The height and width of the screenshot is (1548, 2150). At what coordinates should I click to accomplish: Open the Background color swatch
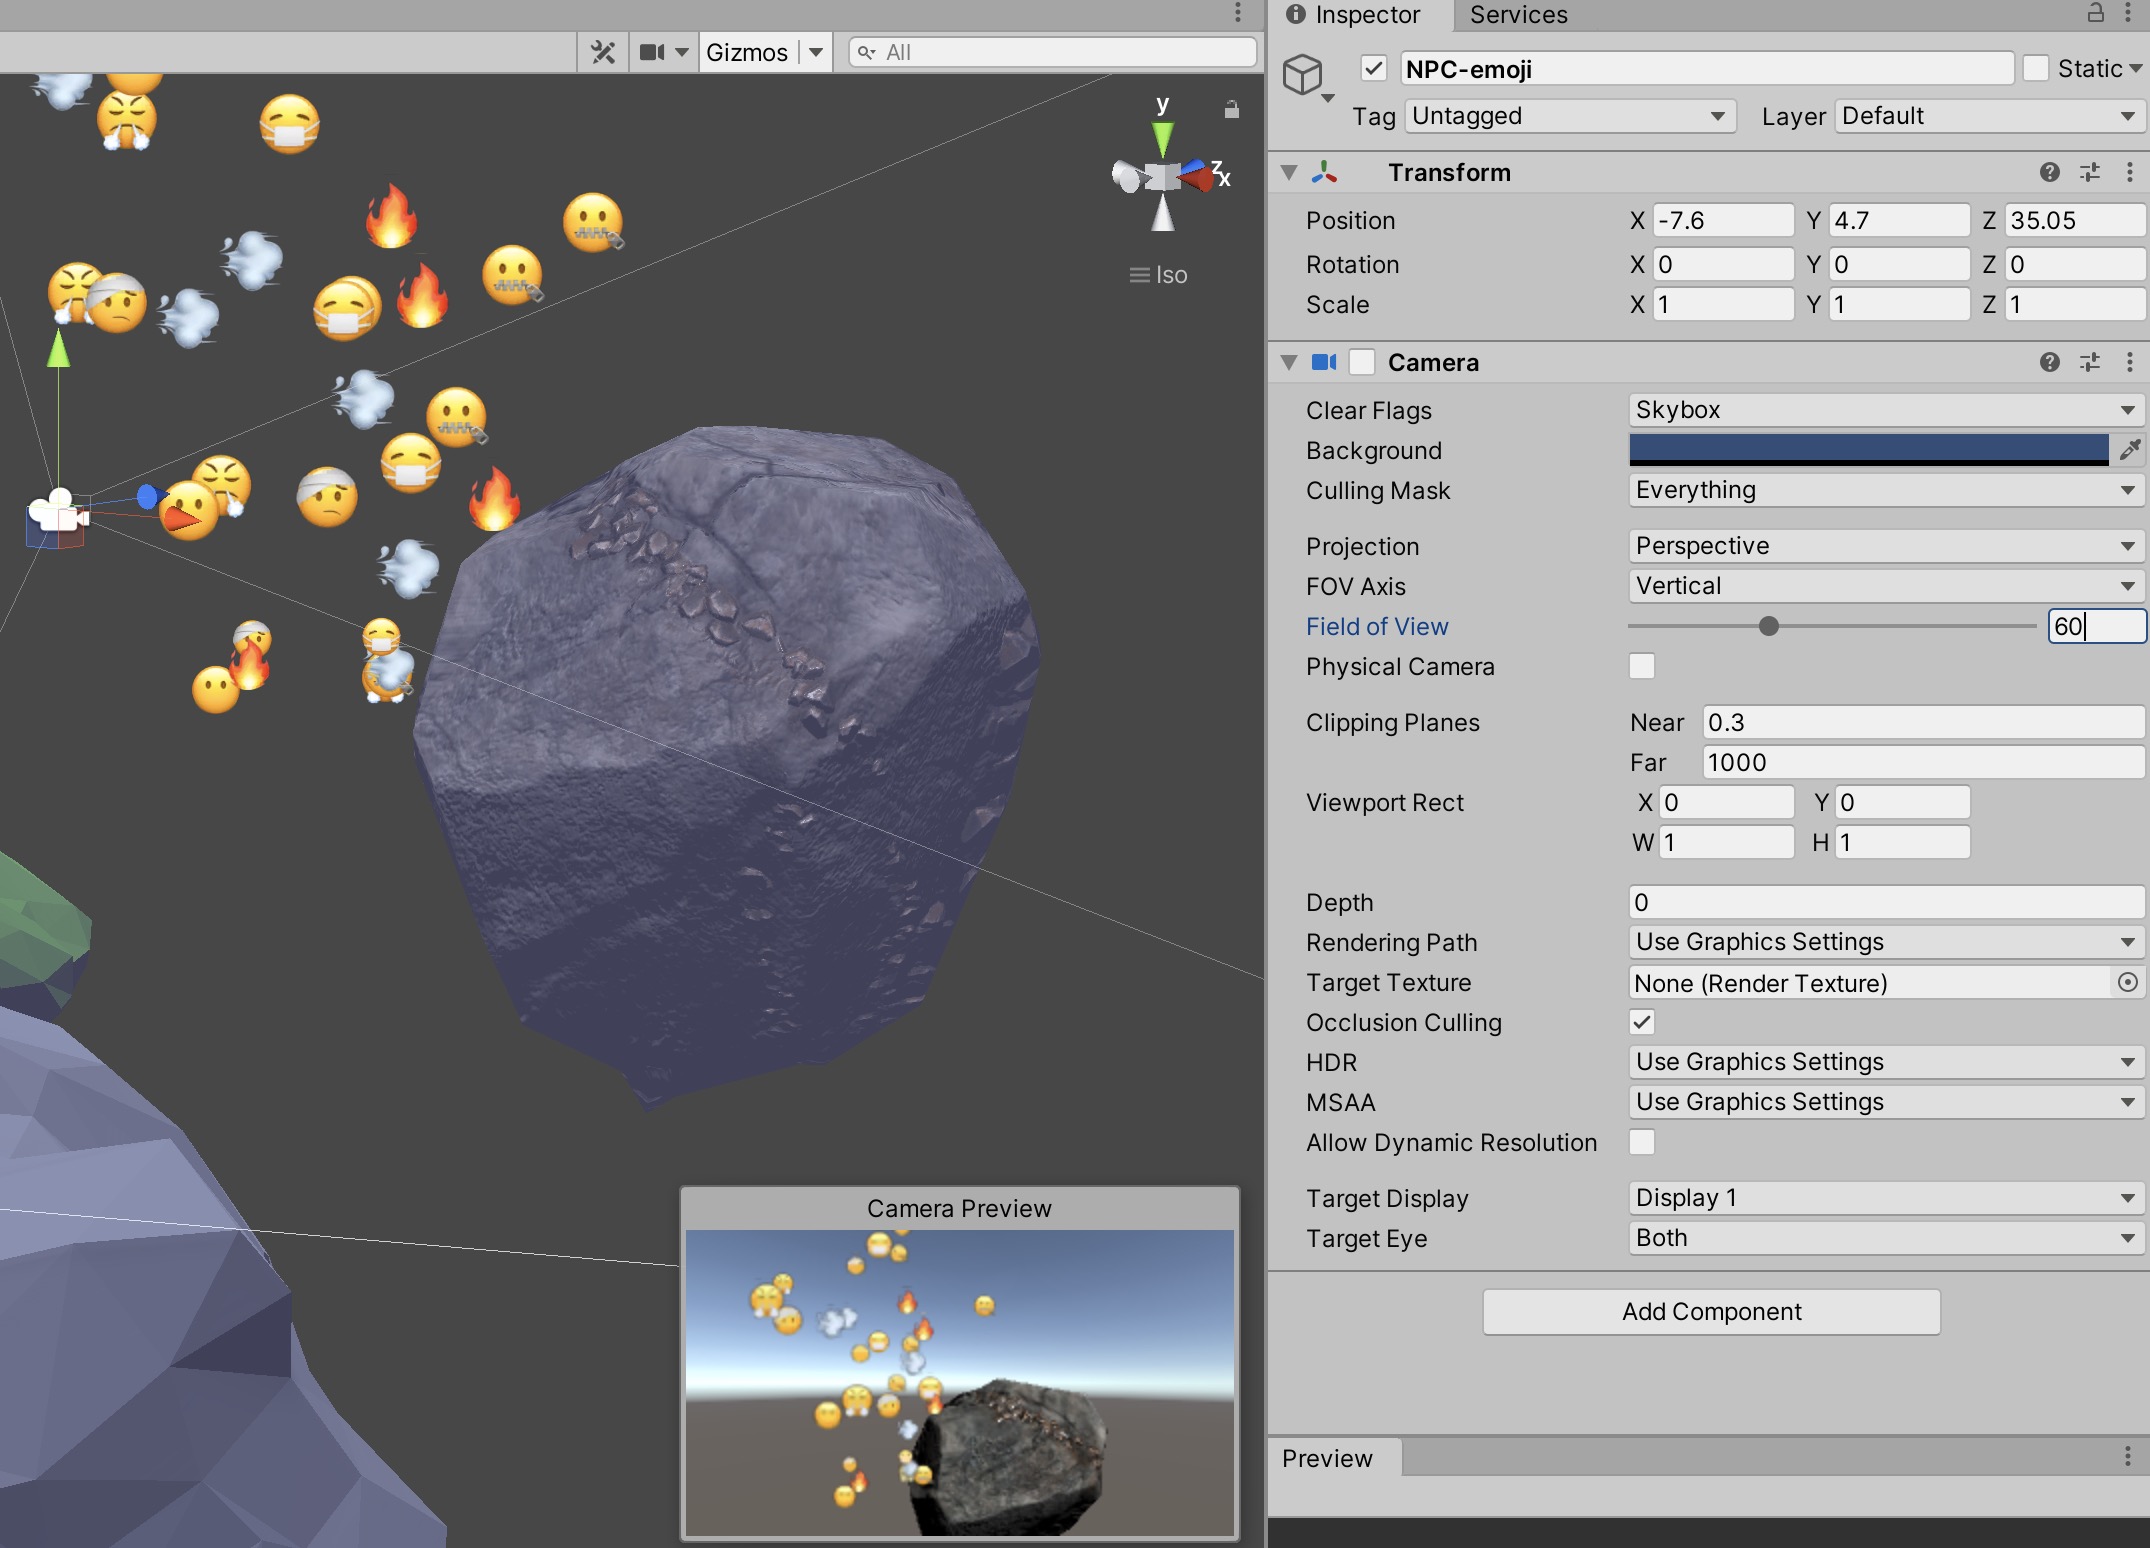pyautogui.click(x=1868, y=450)
